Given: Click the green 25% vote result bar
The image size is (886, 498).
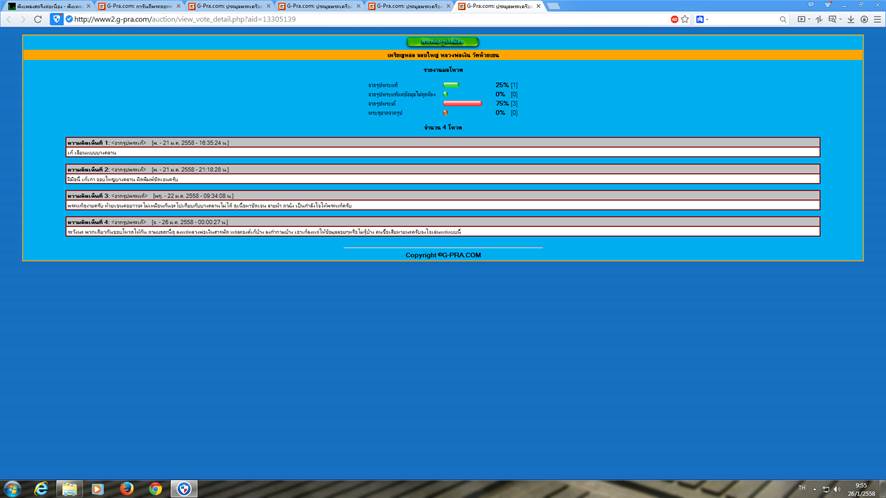Looking at the screenshot, I should coord(450,85).
